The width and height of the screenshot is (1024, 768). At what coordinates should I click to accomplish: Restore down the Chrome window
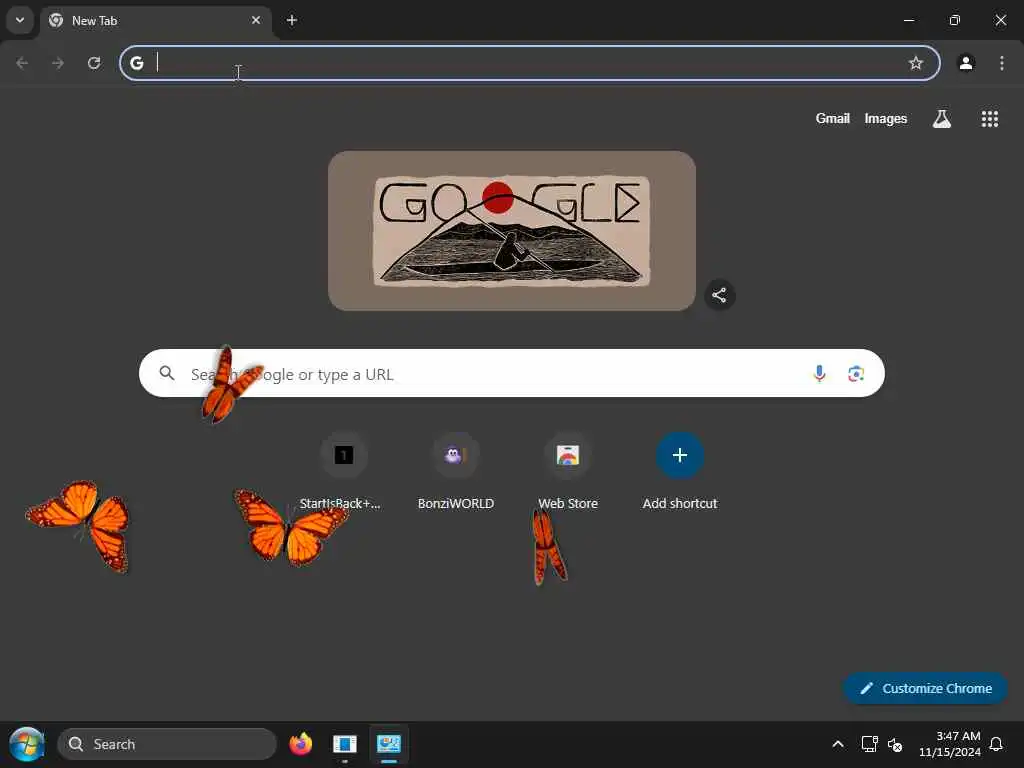(955, 20)
